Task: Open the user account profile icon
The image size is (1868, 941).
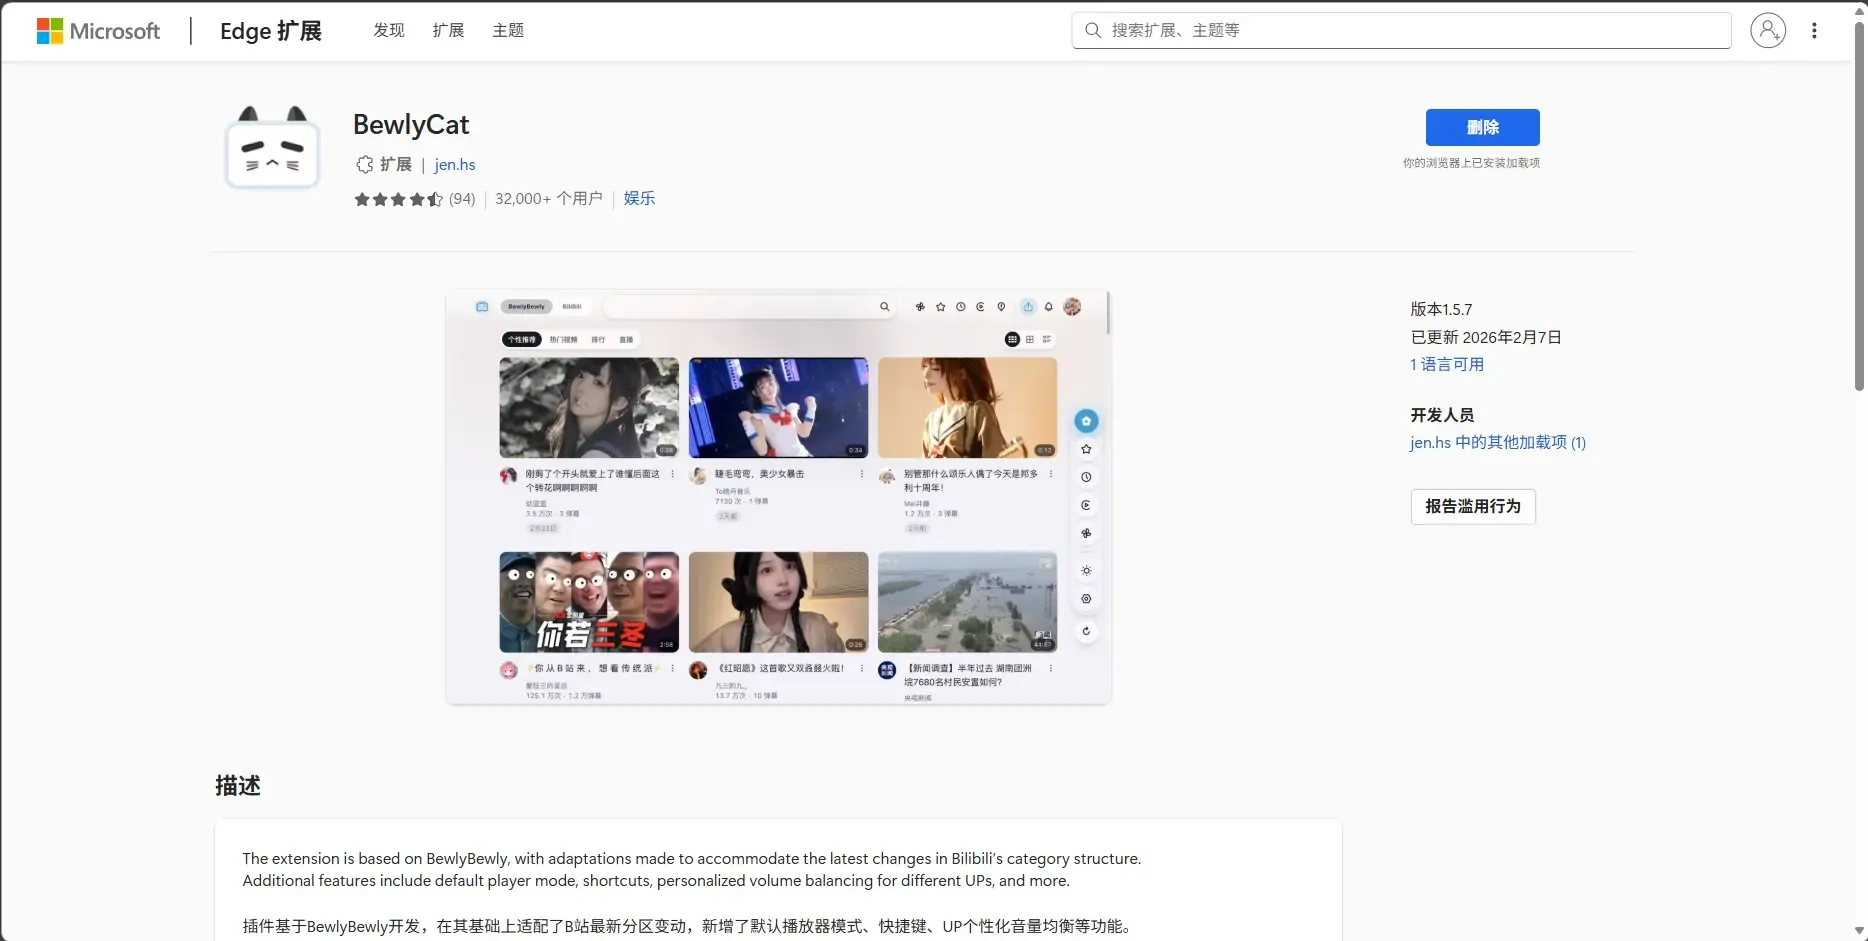Action: pyautogui.click(x=1767, y=31)
